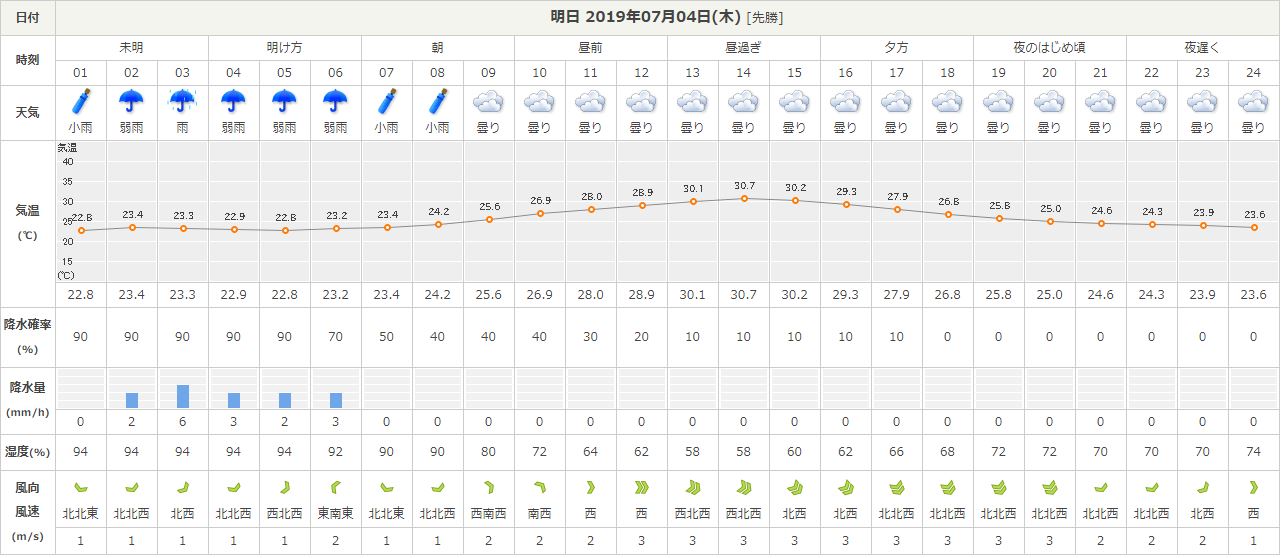Click the wind arrow icon at hour 12
Viewport: 1282px width, 558px height.
point(642,488)
